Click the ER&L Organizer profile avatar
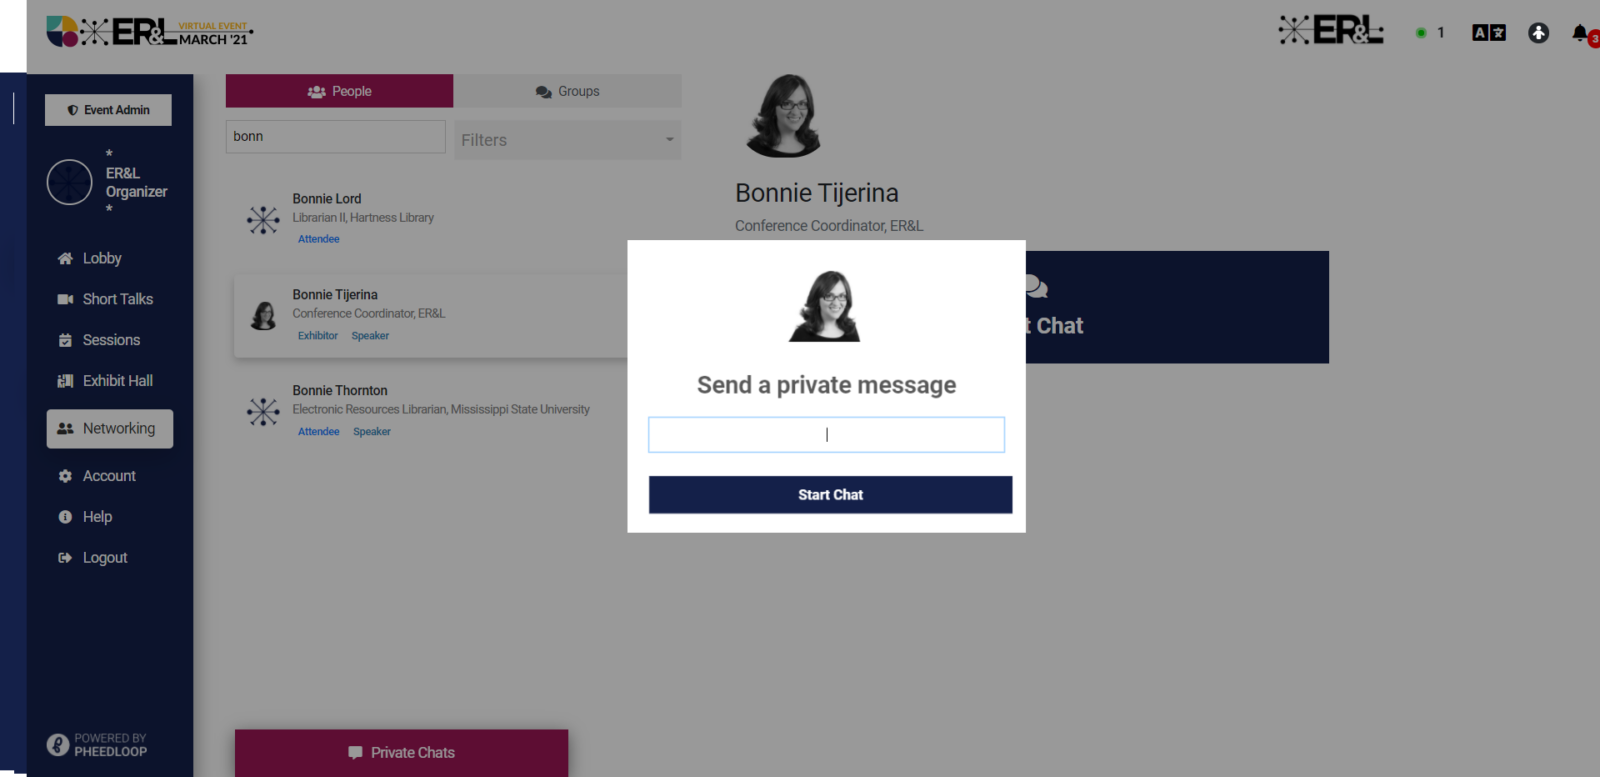The image size is (1600, 777). pyautogui.click(x=70, y=182)
